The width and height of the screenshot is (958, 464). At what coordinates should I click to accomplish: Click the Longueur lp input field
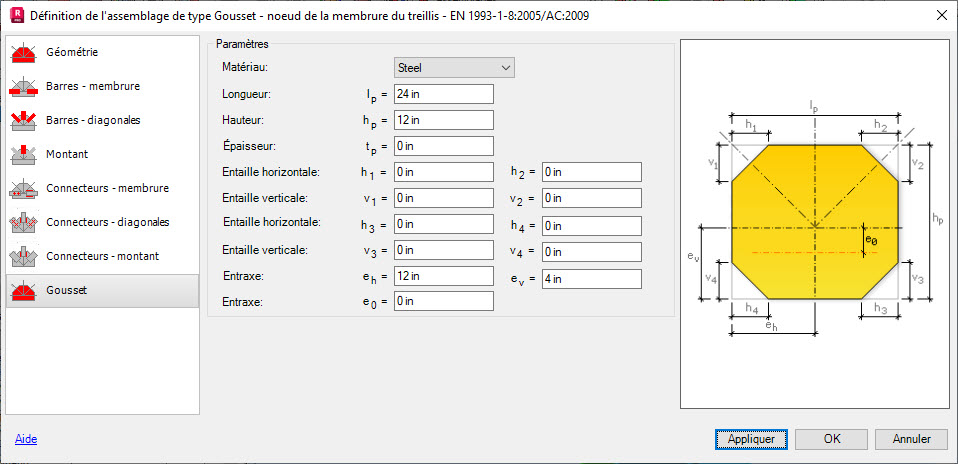tap(444, 94)
